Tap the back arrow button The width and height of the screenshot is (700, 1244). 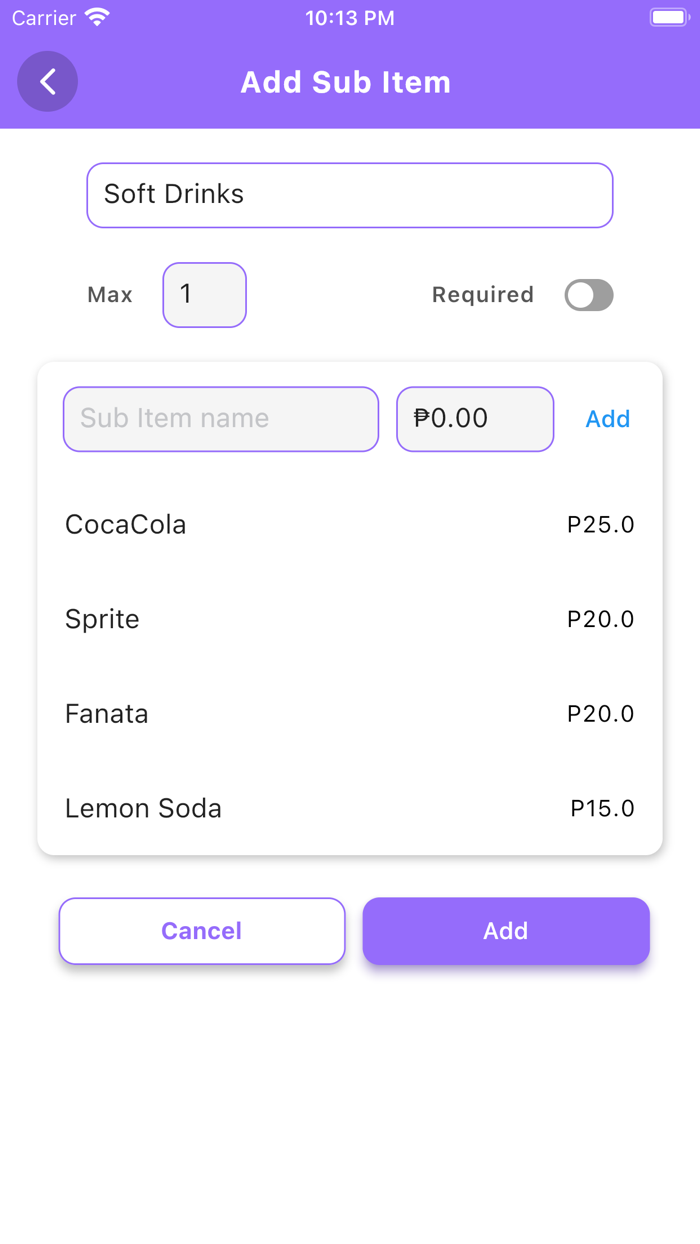click(x=47, y=81)
